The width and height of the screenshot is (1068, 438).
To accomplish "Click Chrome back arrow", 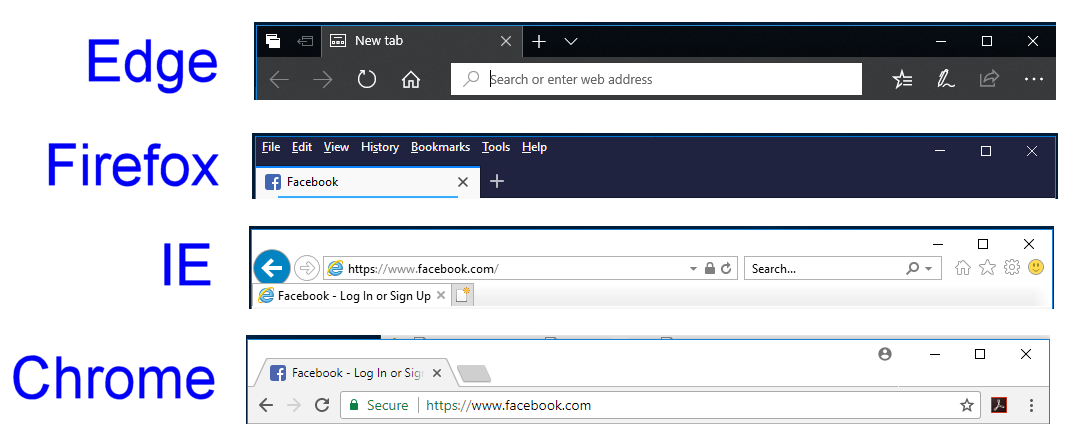I will tap(266, 406).
